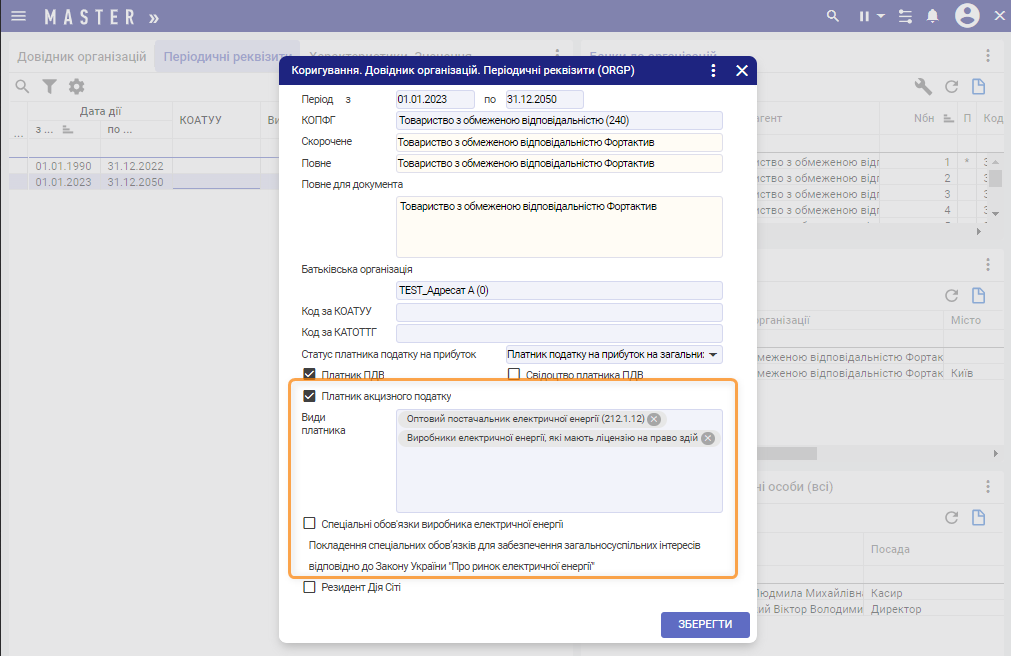1011x656 pixels.
Task: Remove the 'Оптовий постачальник електричної енергії' chip
Action: coord(654,419)
